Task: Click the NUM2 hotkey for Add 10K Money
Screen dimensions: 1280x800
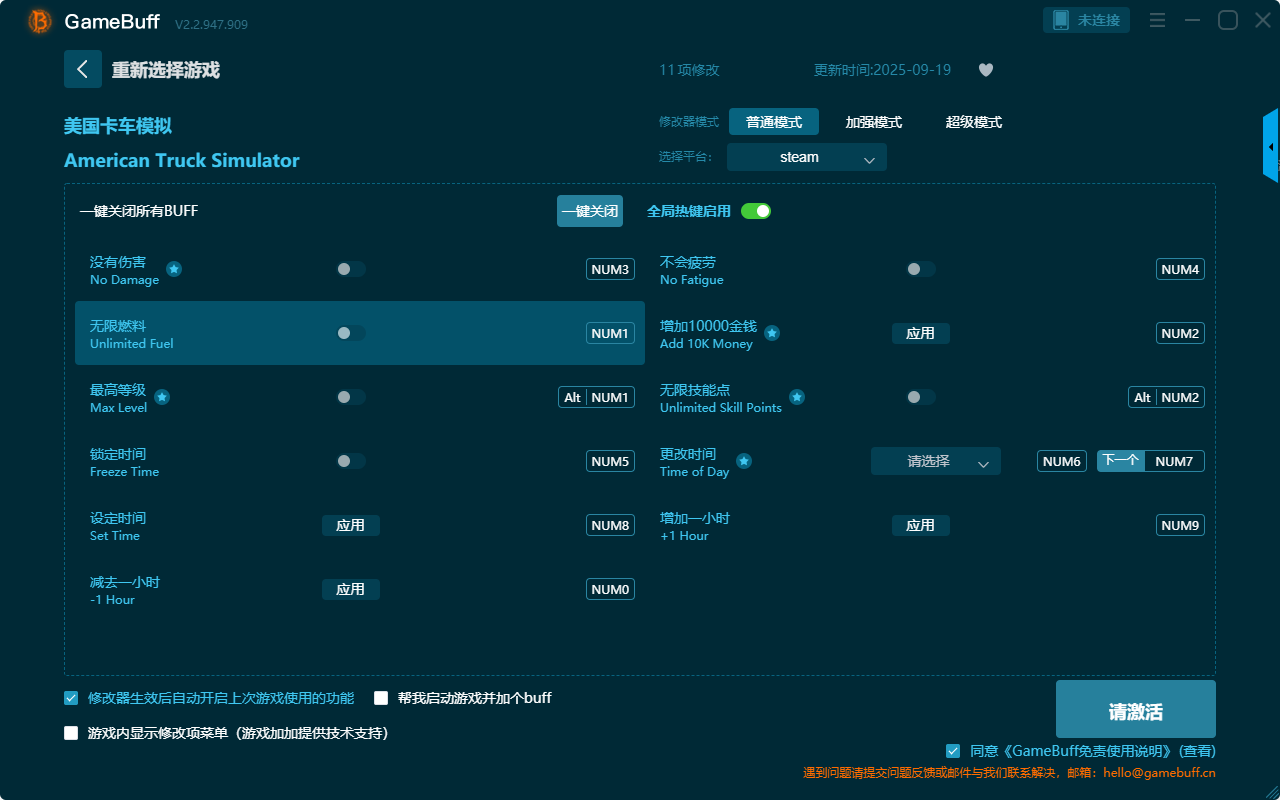Action: pos(1180,333)
